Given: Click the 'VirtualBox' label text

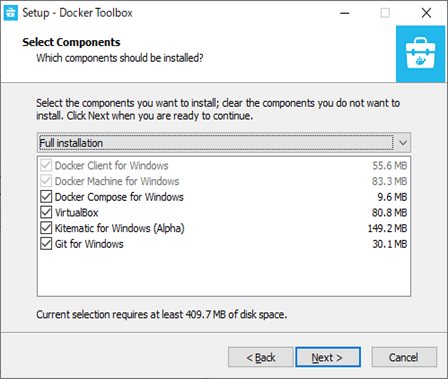Looking at the screenshot, I should tap(77, 213).
